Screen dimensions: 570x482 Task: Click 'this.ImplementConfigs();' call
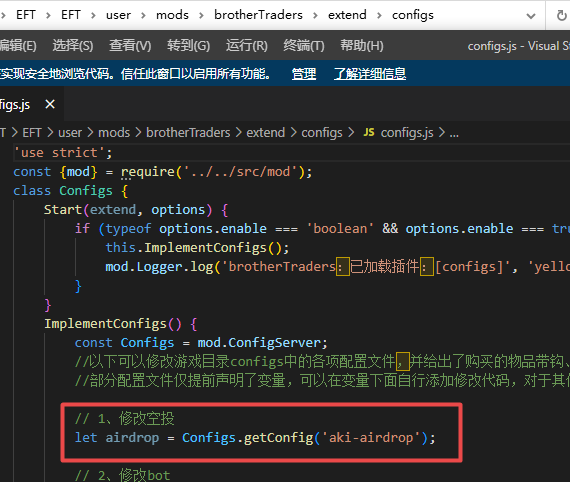(x=197, y=248)
